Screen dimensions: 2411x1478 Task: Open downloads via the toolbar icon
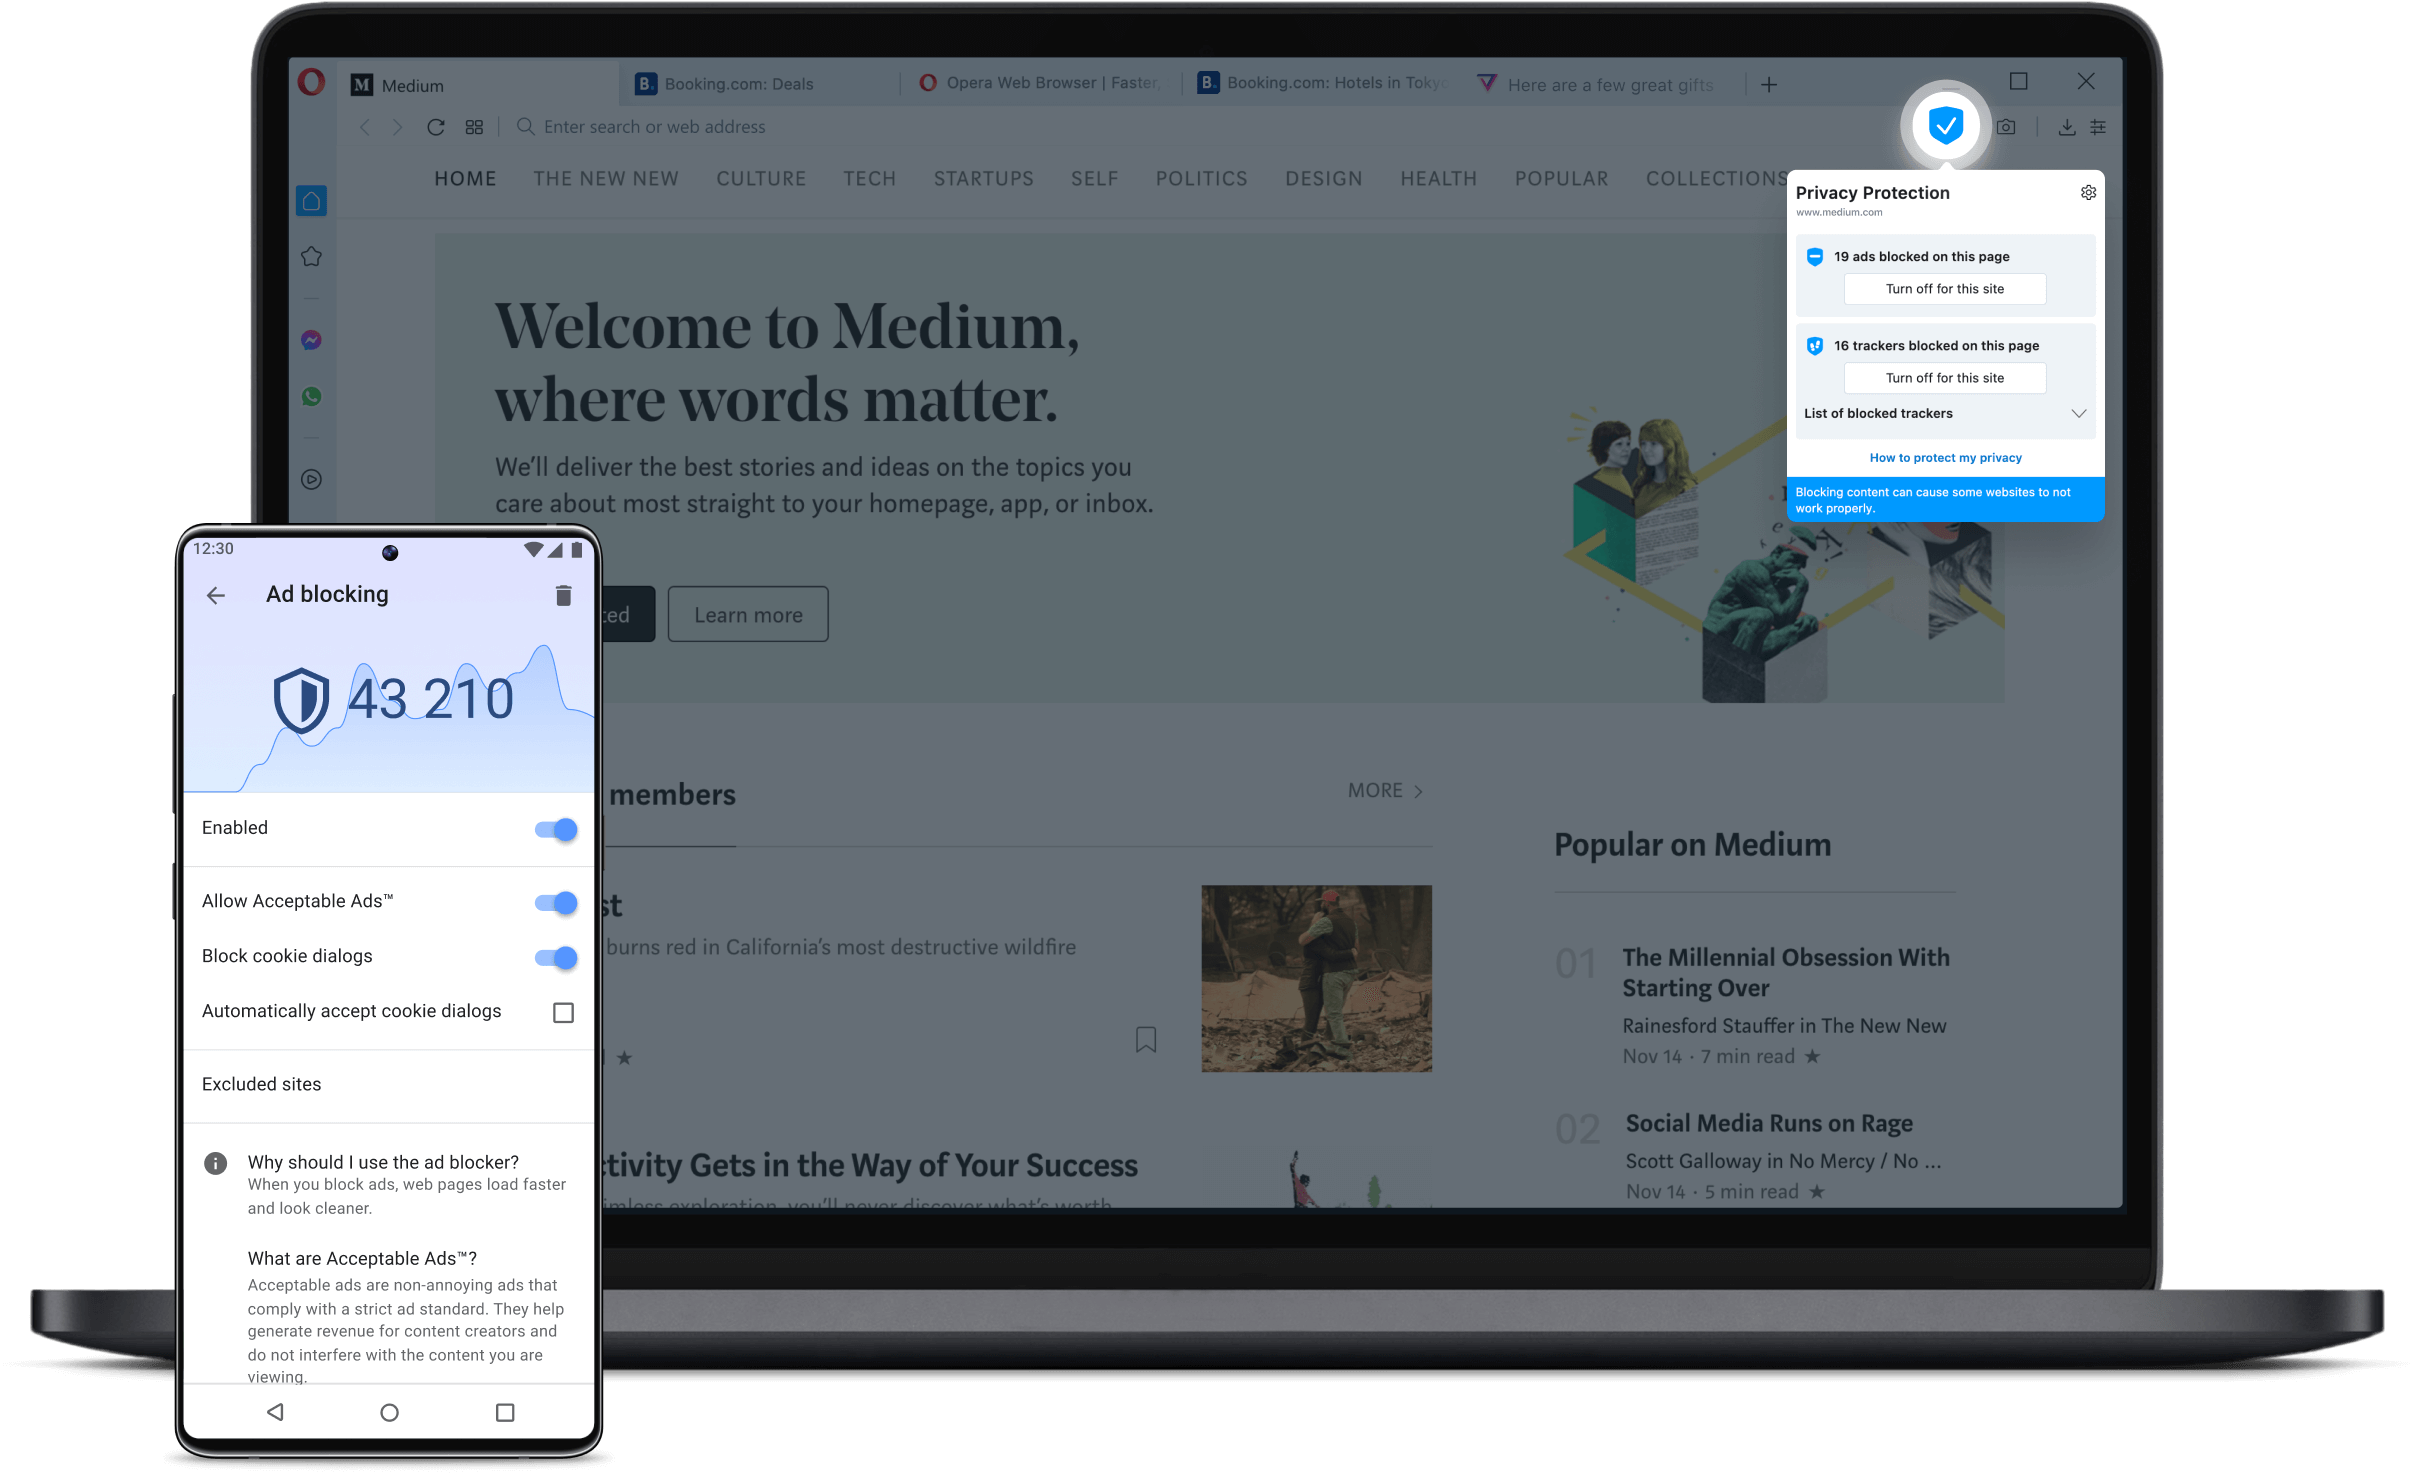pyautogui.click(x=2065, y=126)
